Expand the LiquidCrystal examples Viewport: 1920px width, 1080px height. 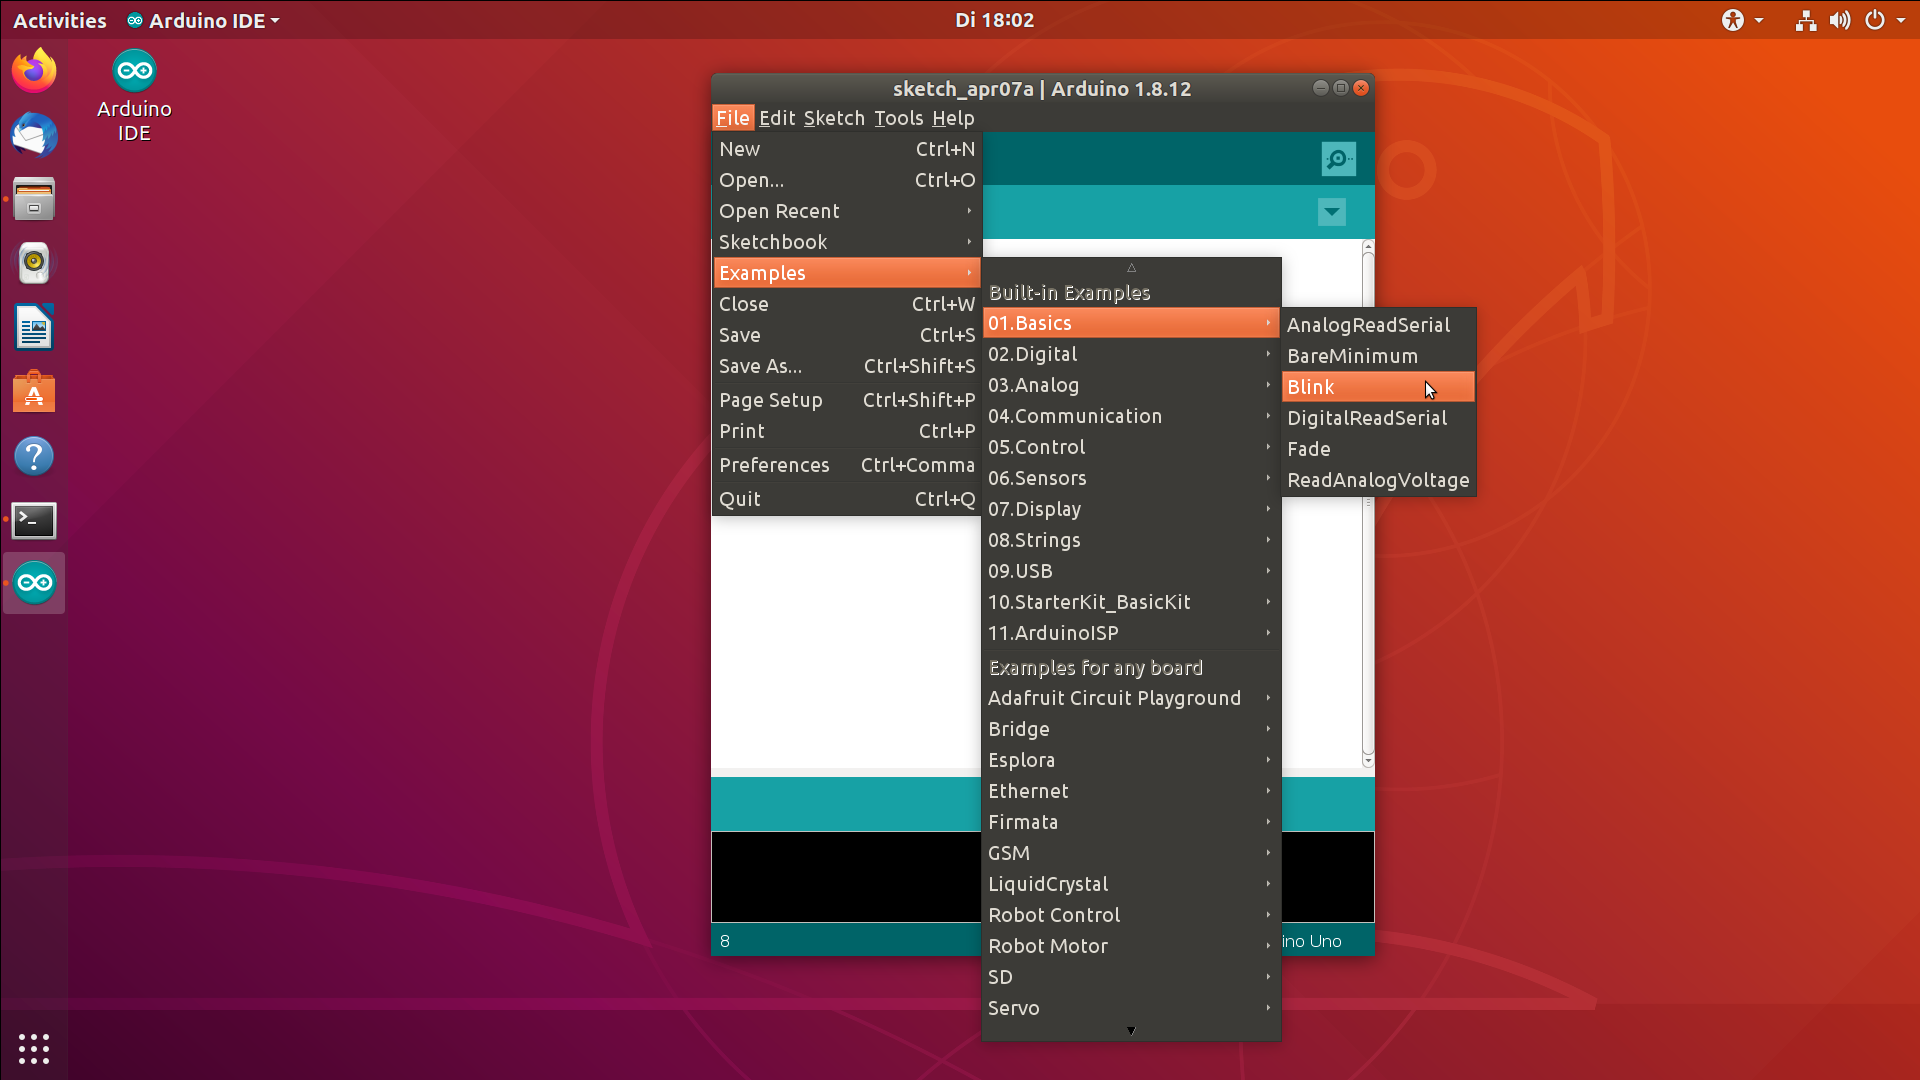click(1131, 884)
